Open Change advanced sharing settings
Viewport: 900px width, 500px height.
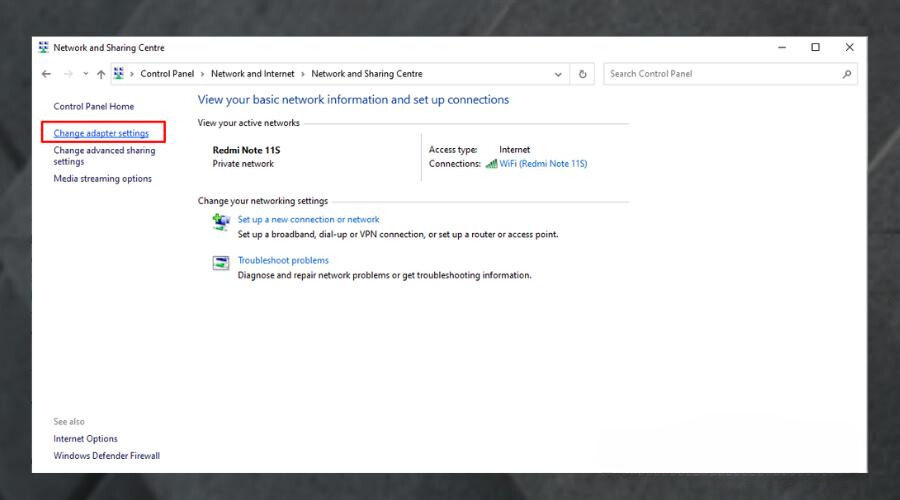coord(104,151)
